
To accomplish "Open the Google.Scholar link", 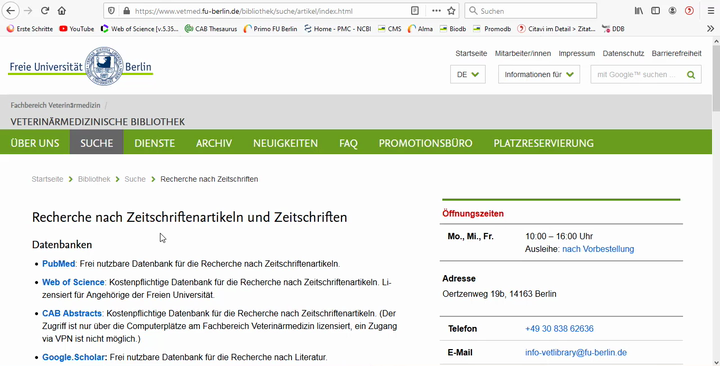I will tap(74, 357).
